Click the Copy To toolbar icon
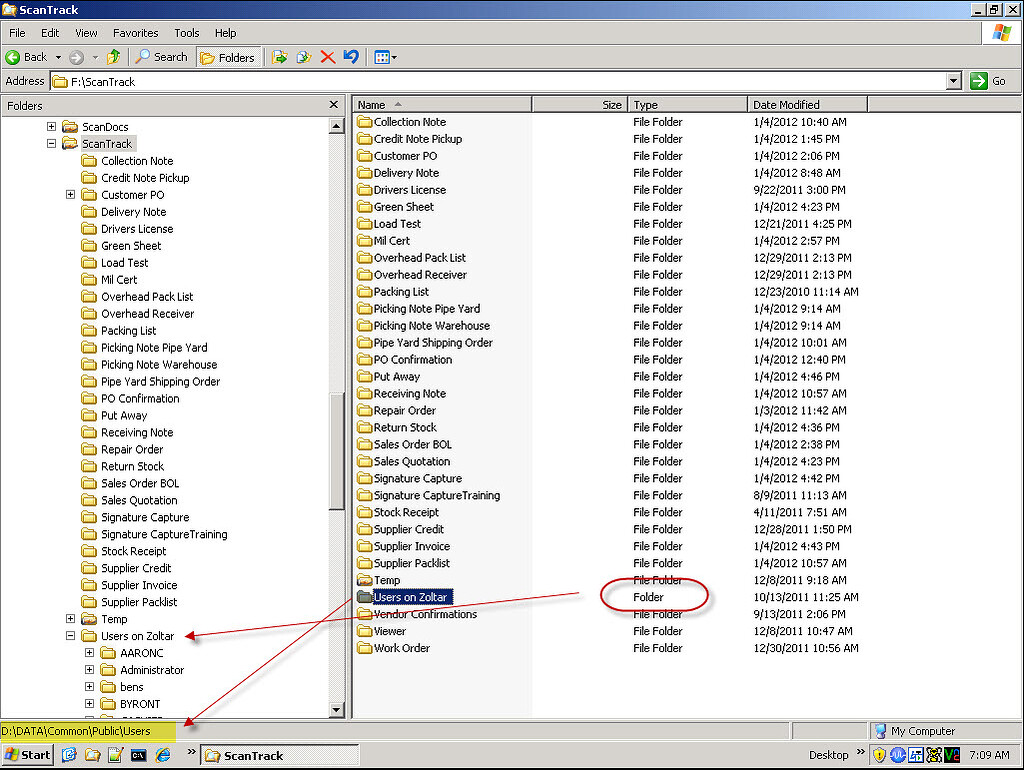 tap(303, 57)
